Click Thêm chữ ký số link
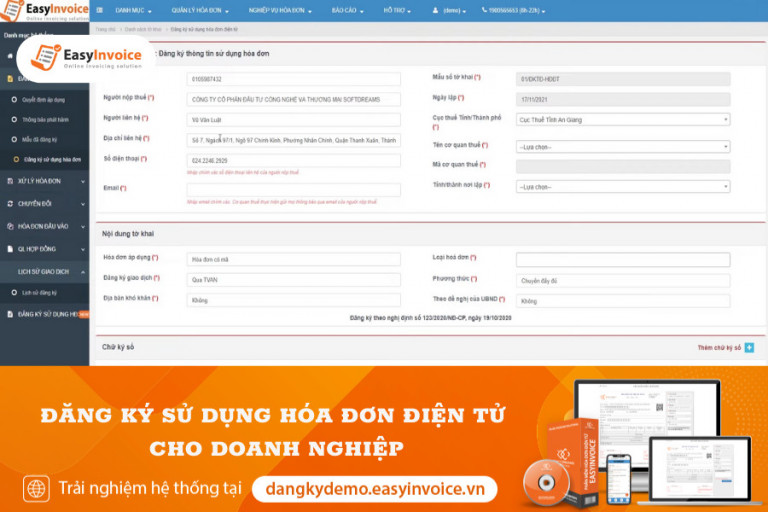 pos(719,347)
